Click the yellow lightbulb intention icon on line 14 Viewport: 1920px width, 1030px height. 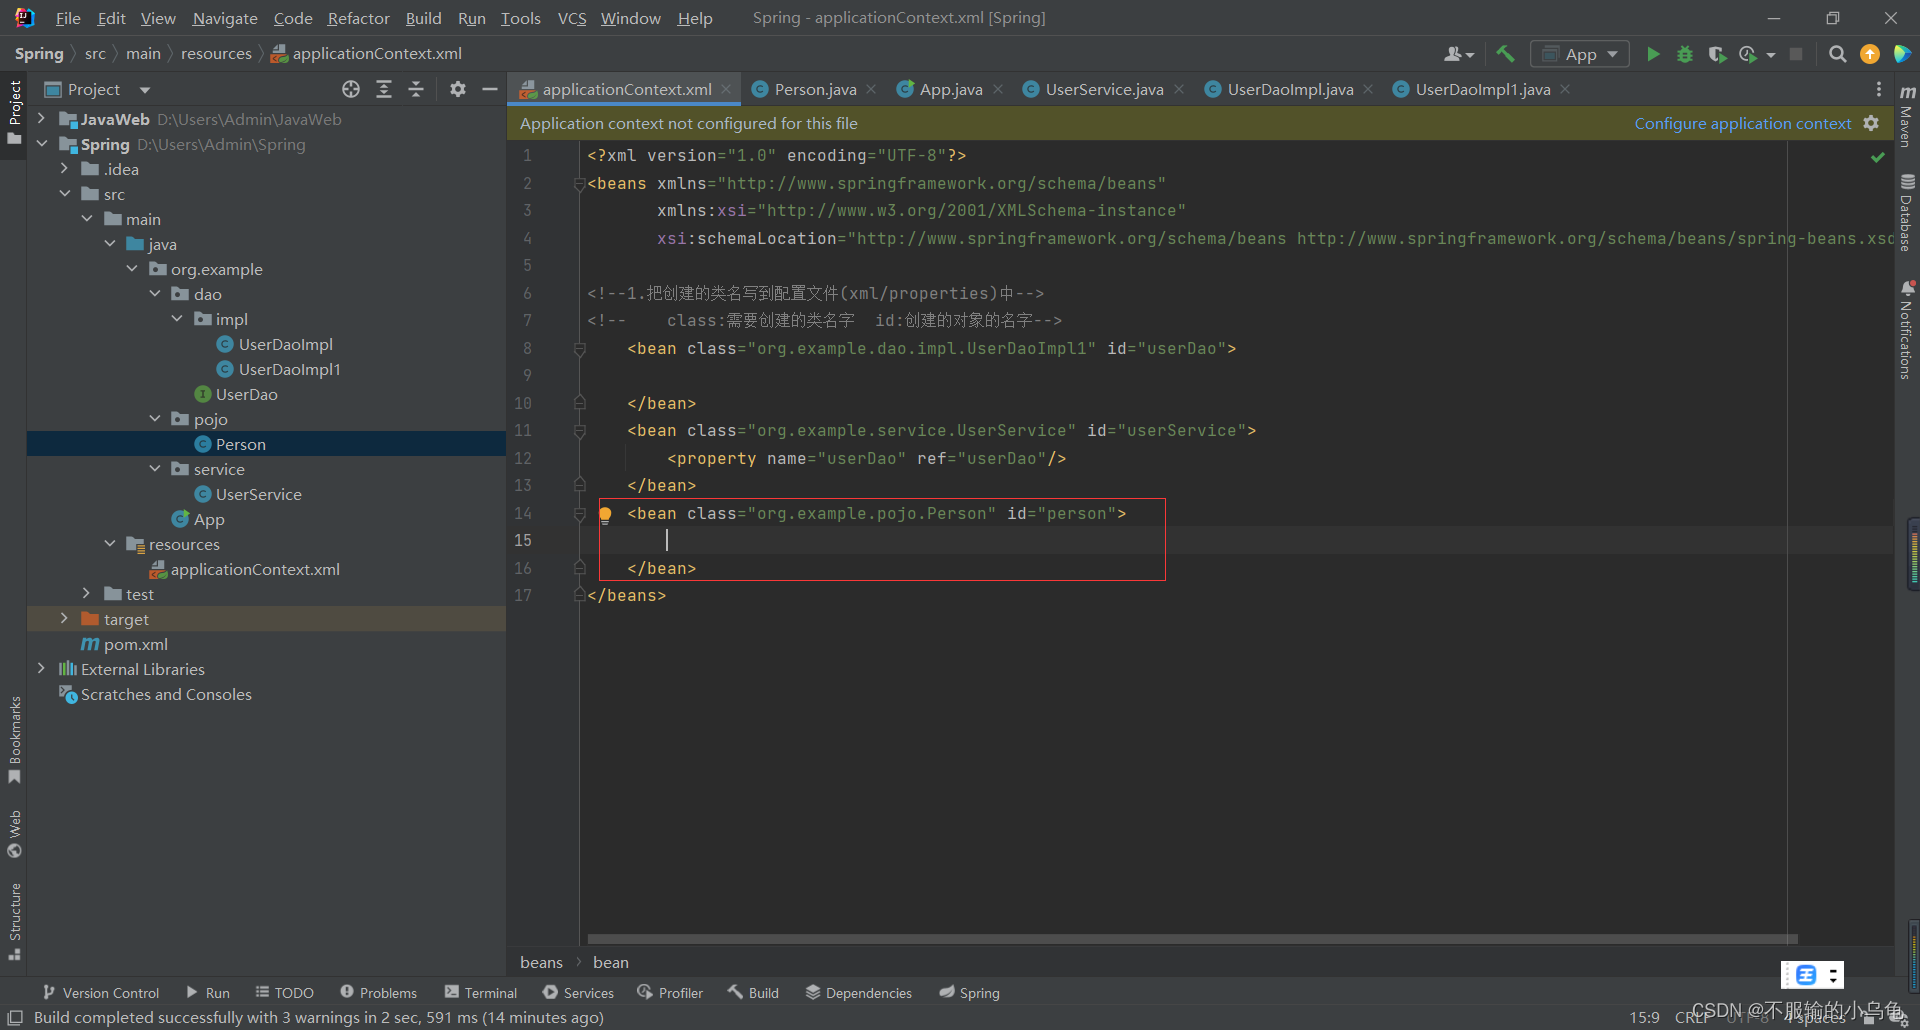(x=605, y=514)
